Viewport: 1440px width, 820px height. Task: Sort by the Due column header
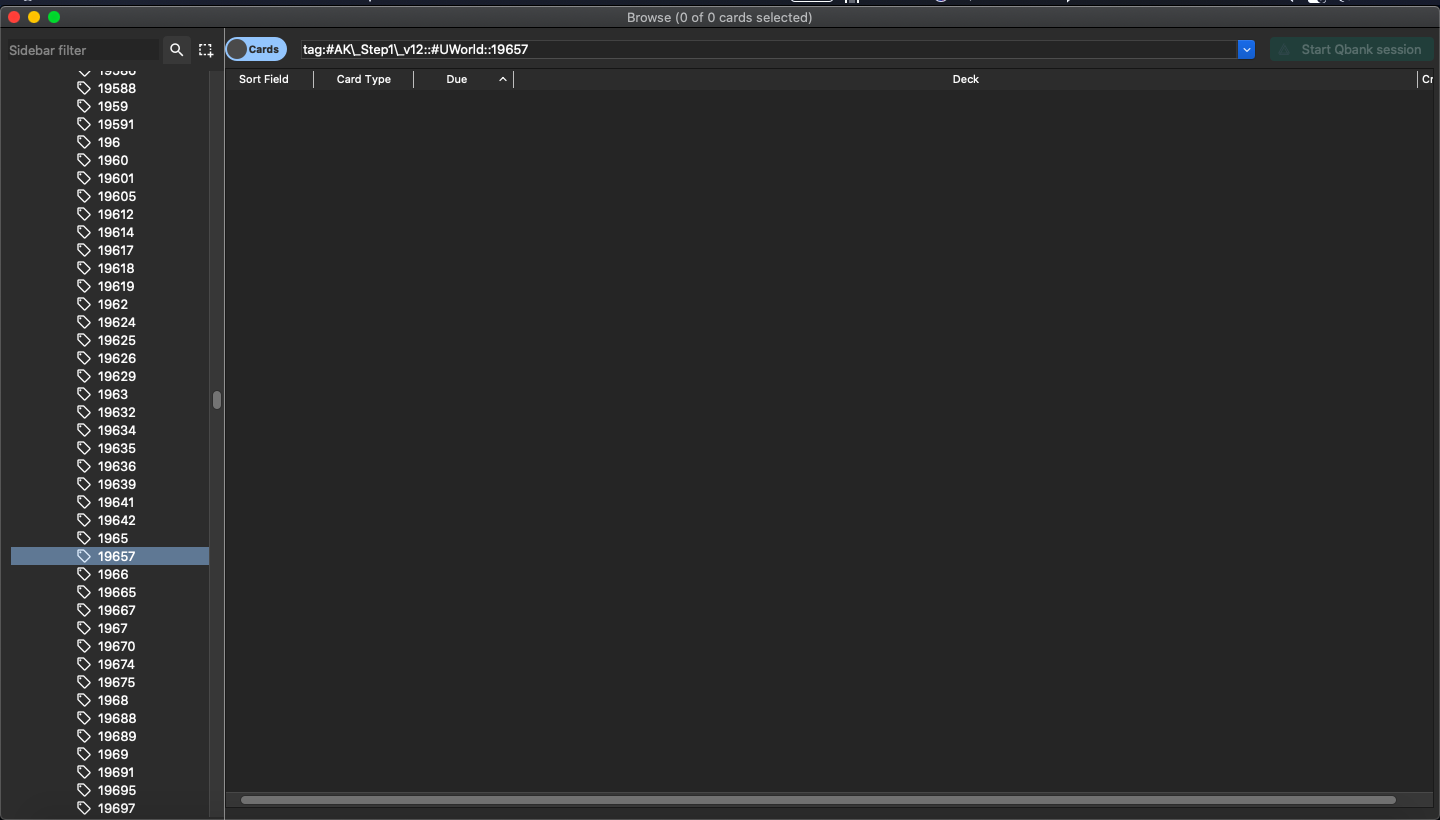pos(457,79)
